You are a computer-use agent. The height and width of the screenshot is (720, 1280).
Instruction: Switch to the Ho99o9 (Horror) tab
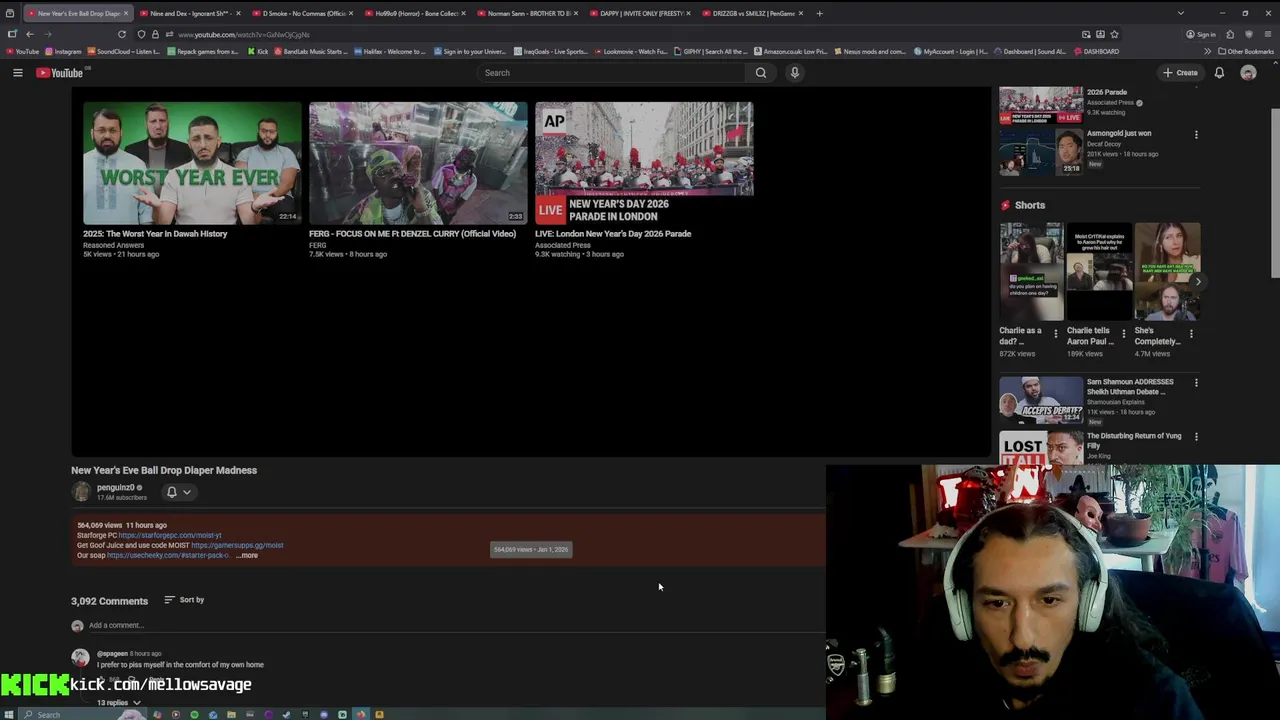tap(416, 13)
